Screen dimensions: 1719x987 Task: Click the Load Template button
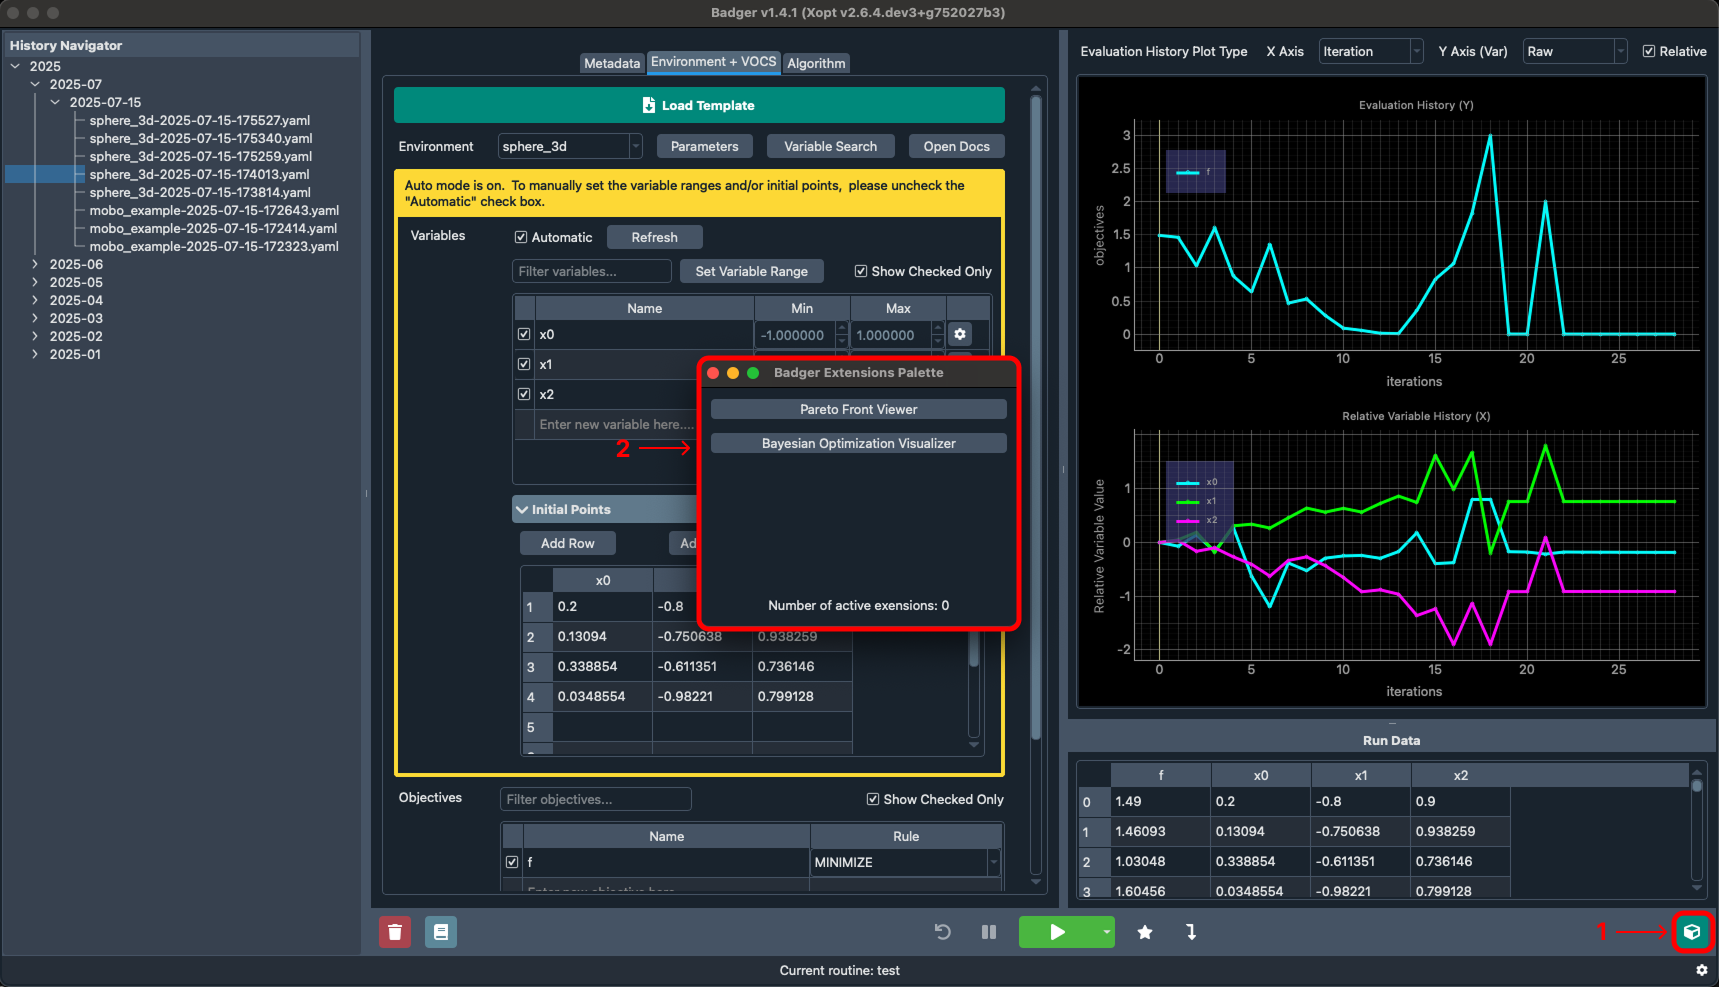coord(699,105)
